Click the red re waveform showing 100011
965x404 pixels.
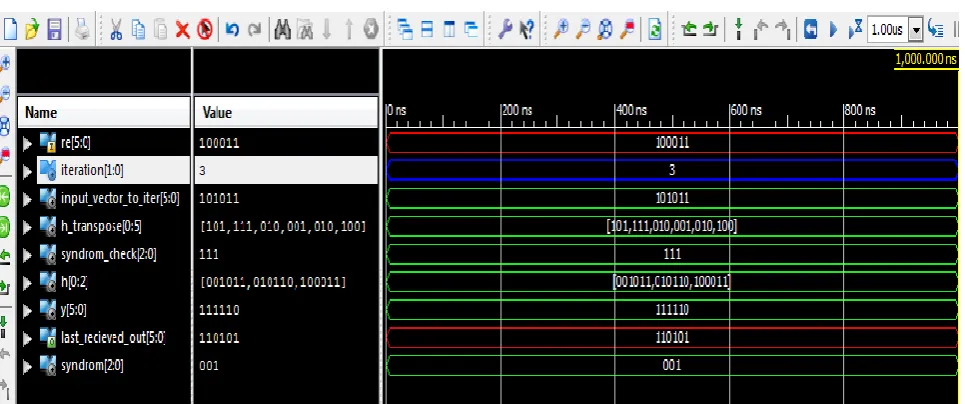[672, 142]
